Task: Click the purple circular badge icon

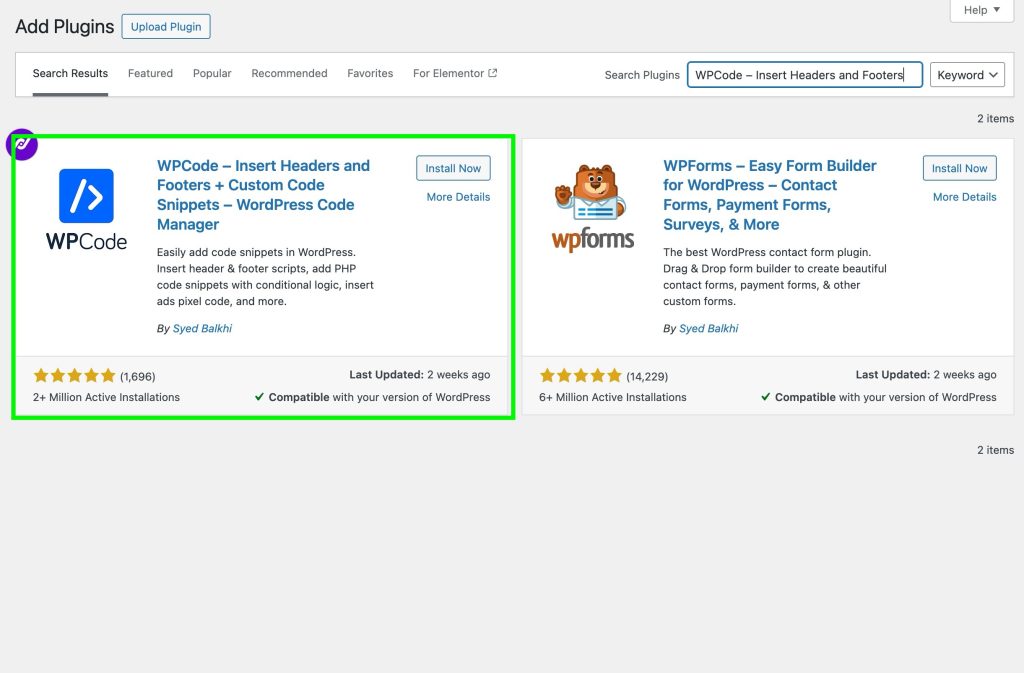Action: [22, 144]
